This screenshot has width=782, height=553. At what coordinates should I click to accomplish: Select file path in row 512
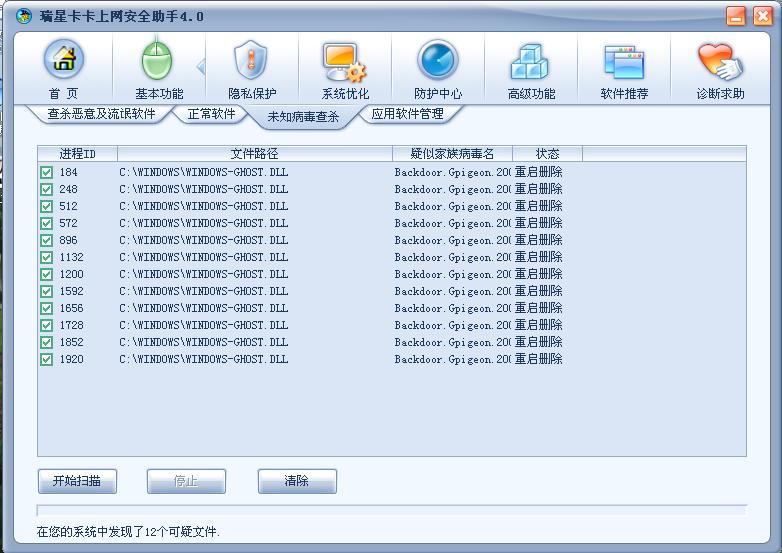click(203, 206)
